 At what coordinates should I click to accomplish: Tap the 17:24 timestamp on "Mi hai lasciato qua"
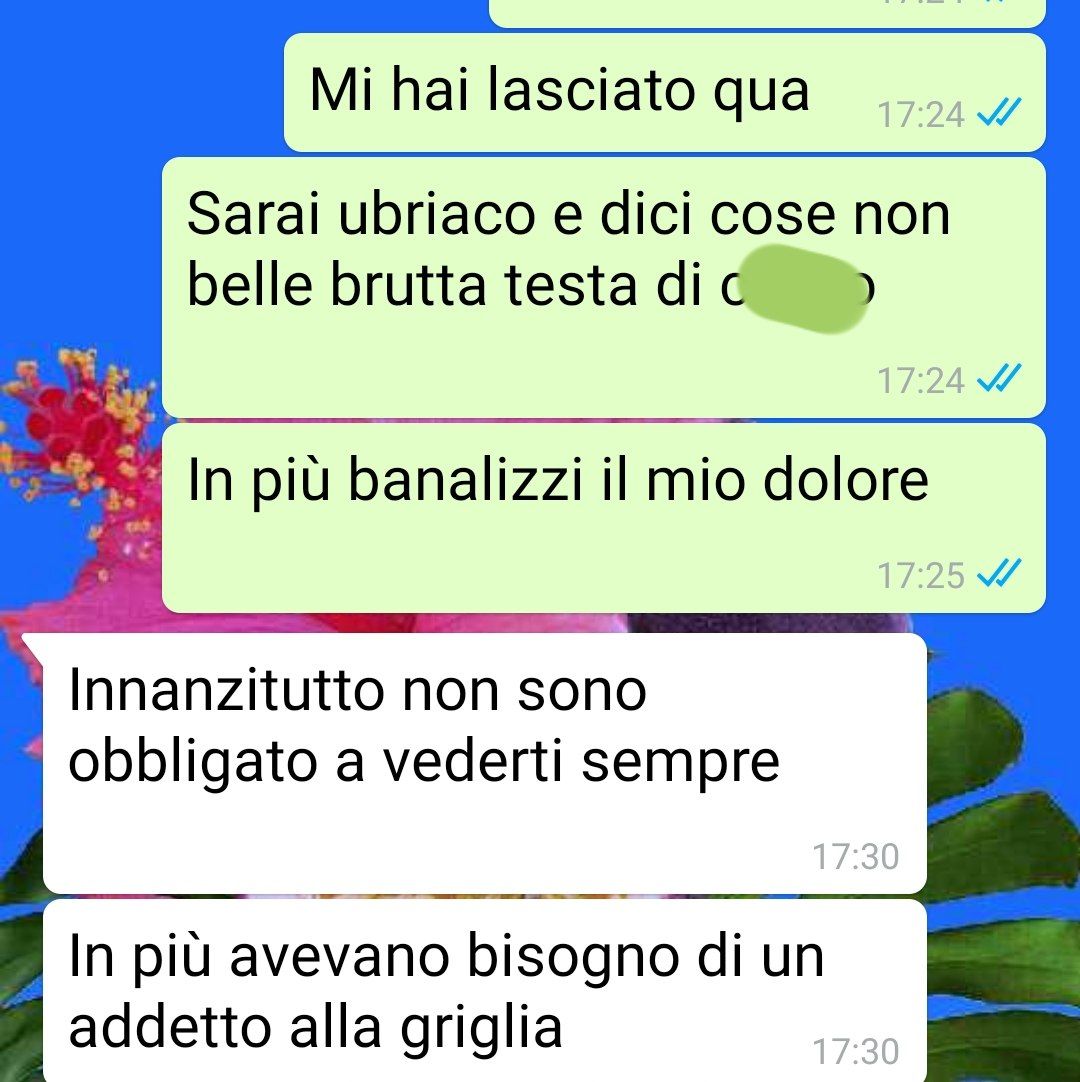point(921,115)
